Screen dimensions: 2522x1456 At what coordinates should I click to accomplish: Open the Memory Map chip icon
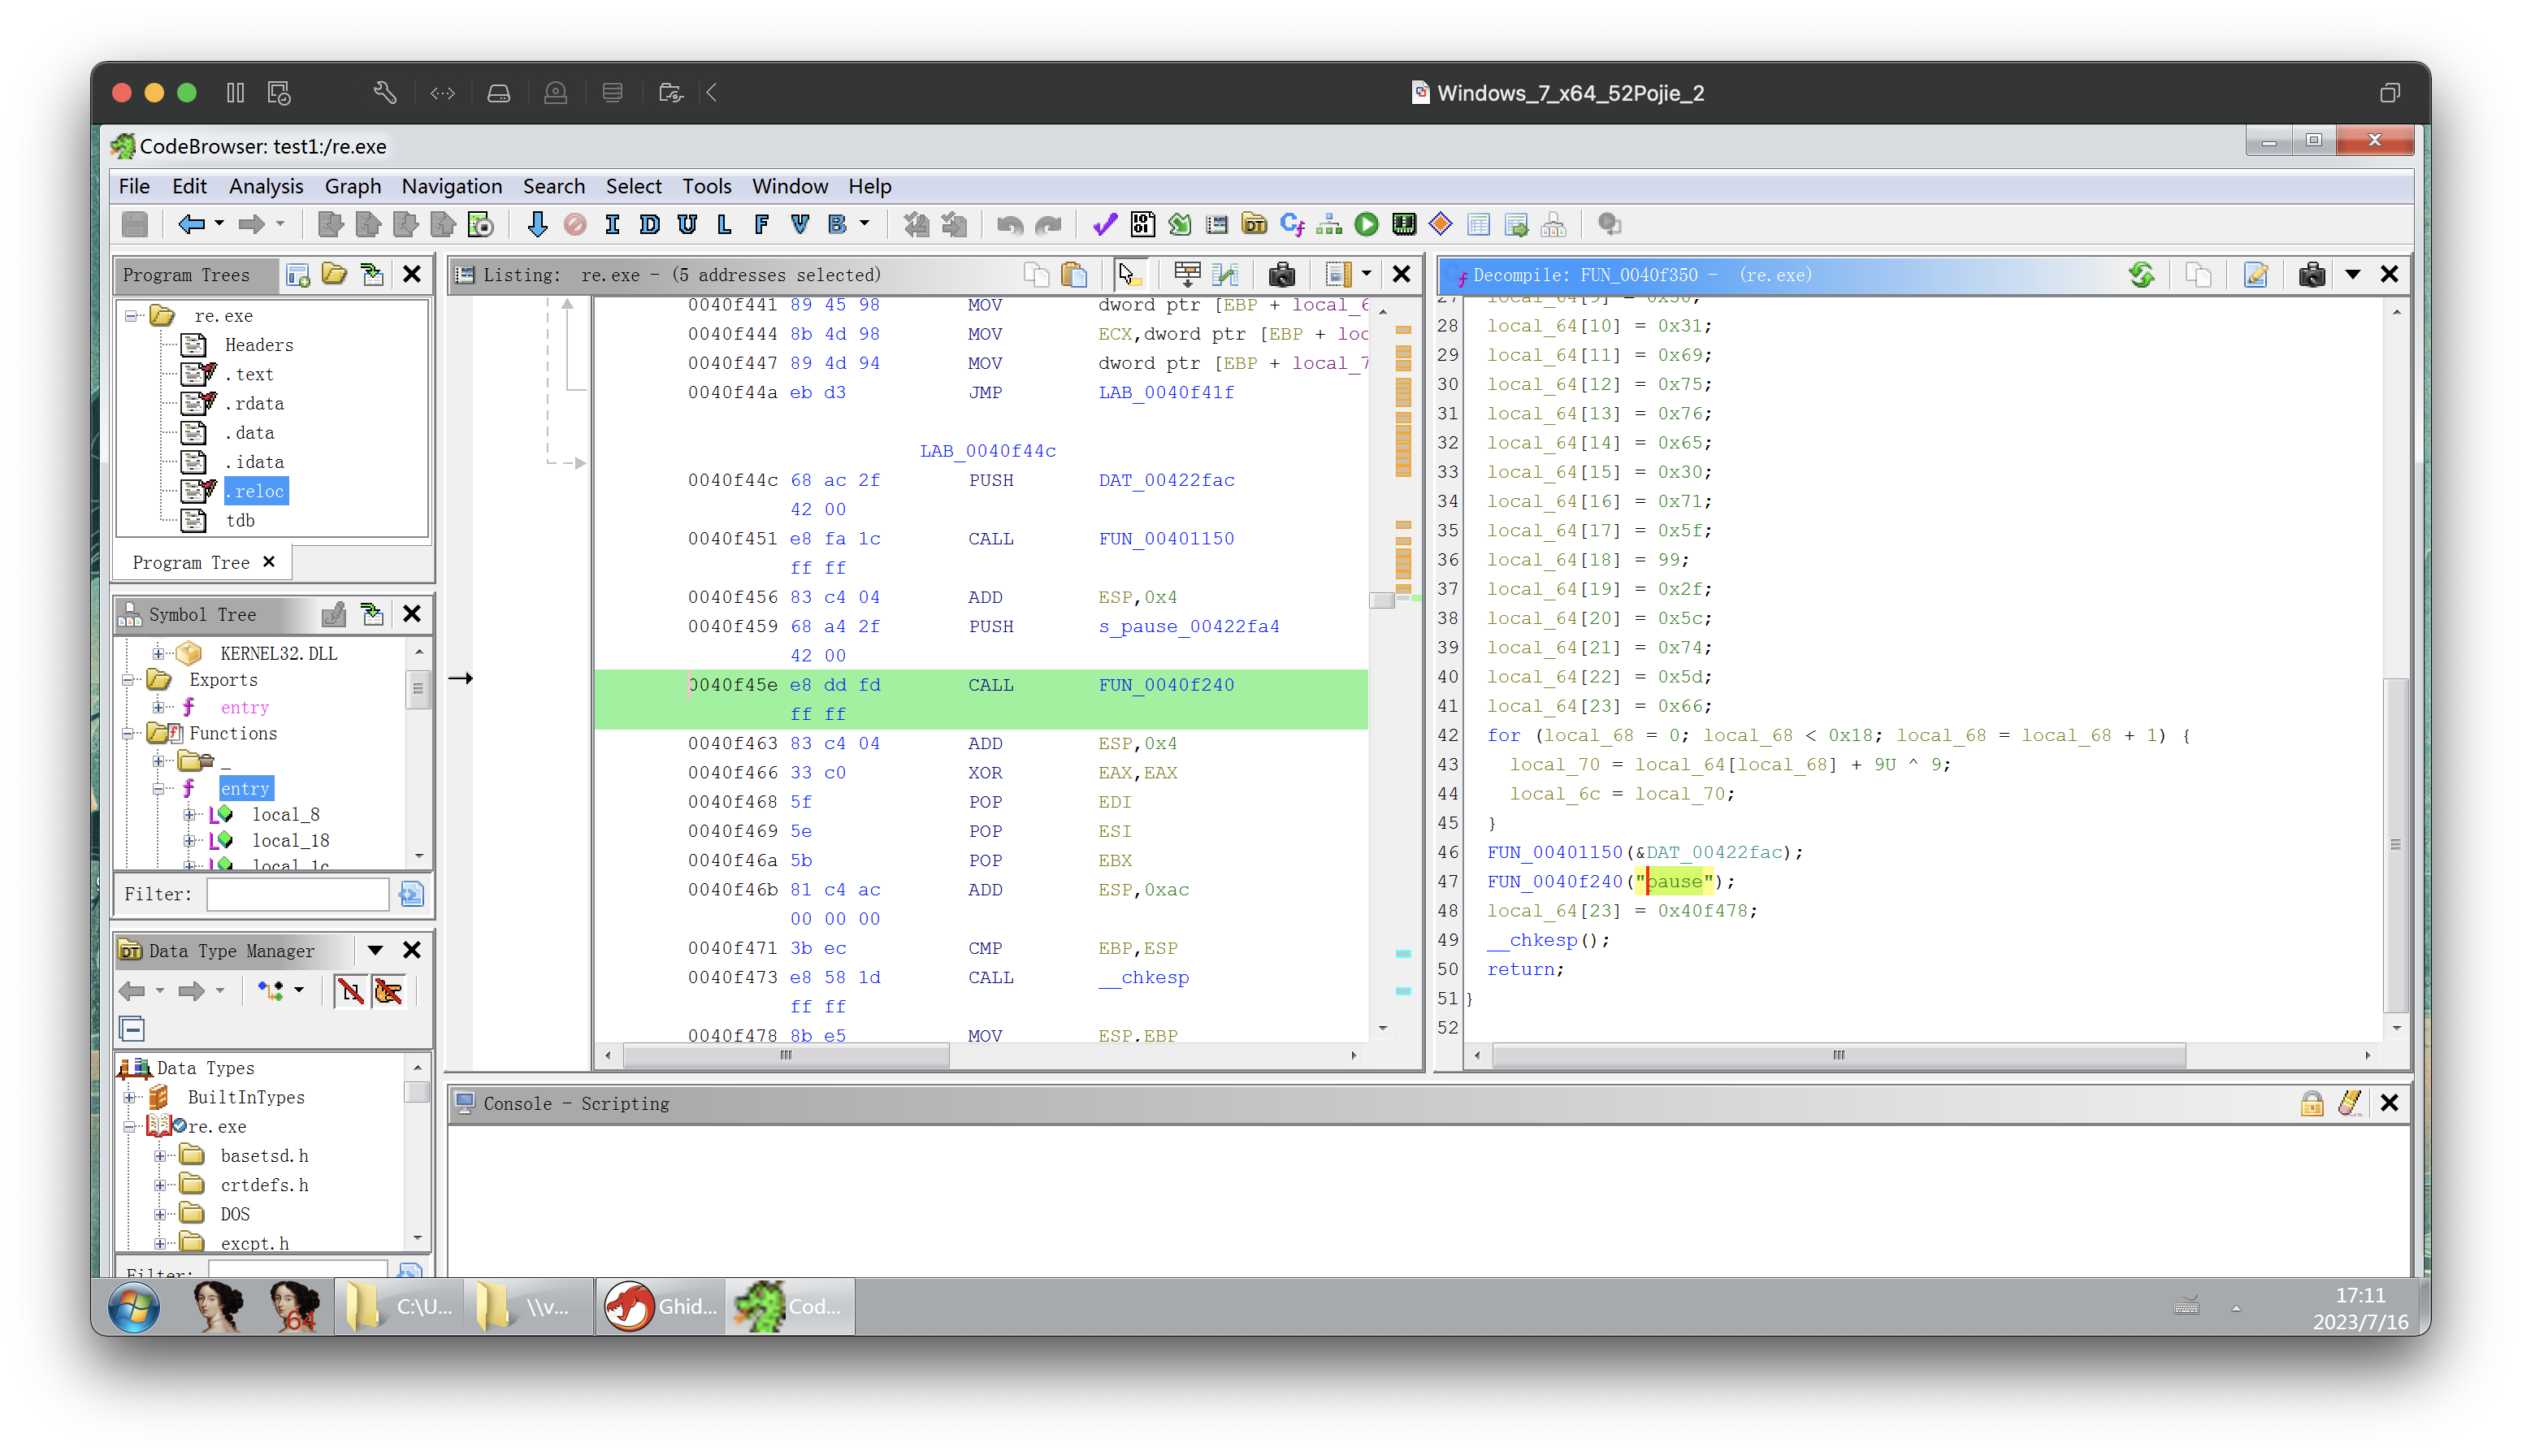pyautogui.click(x=1403, y=224)
